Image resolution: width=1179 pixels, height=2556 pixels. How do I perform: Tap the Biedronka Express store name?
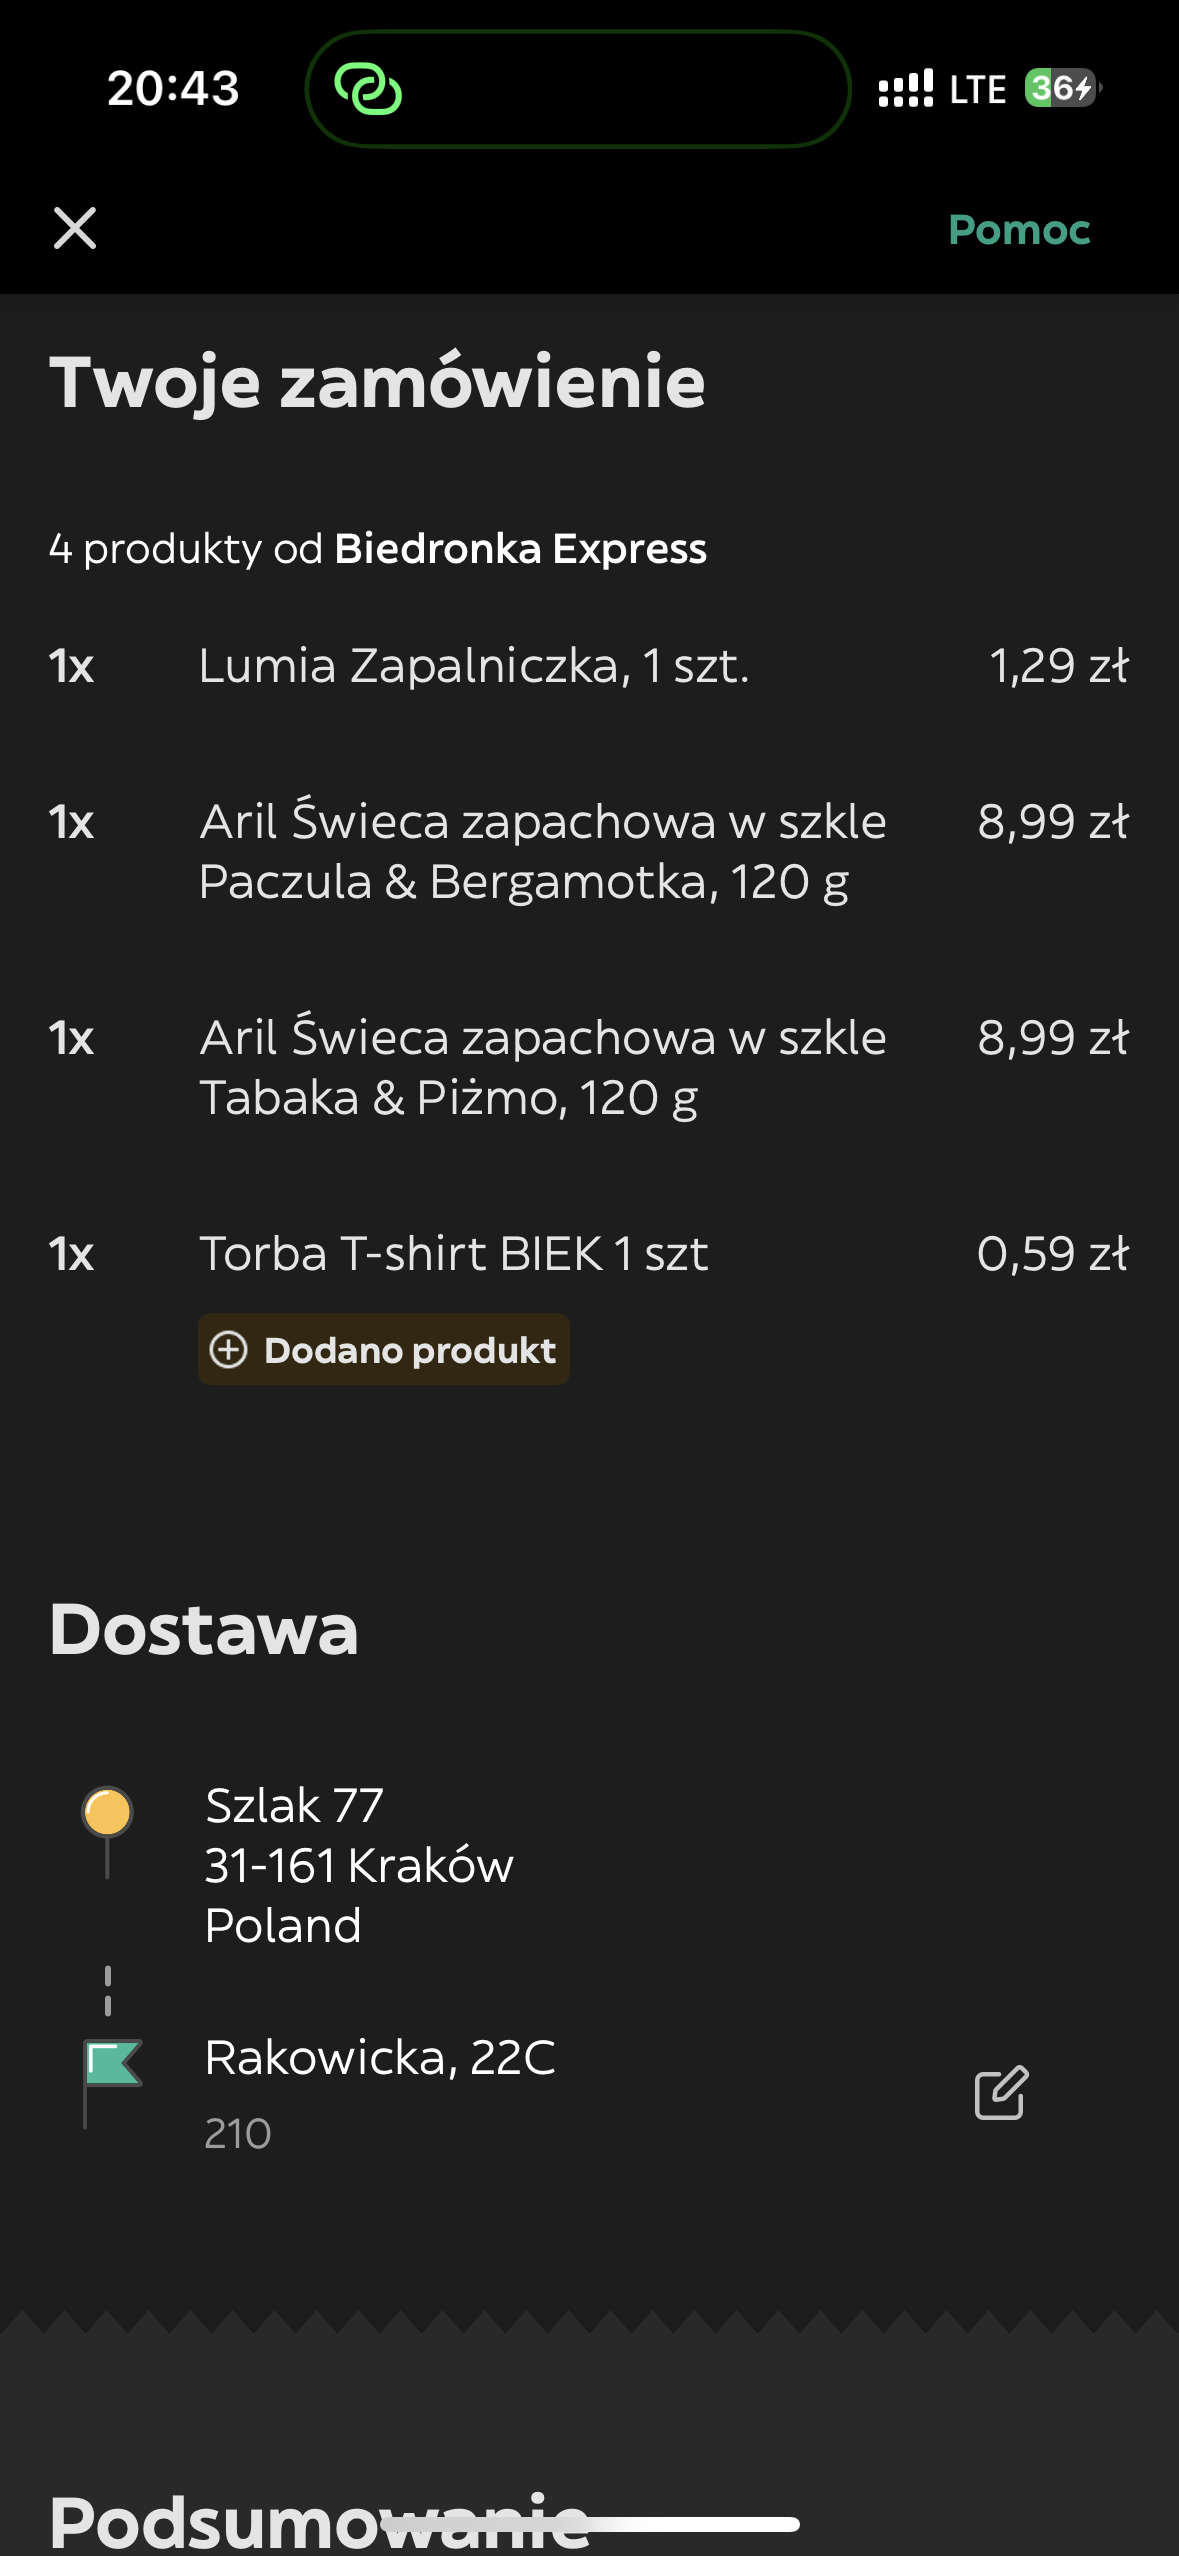520,549
